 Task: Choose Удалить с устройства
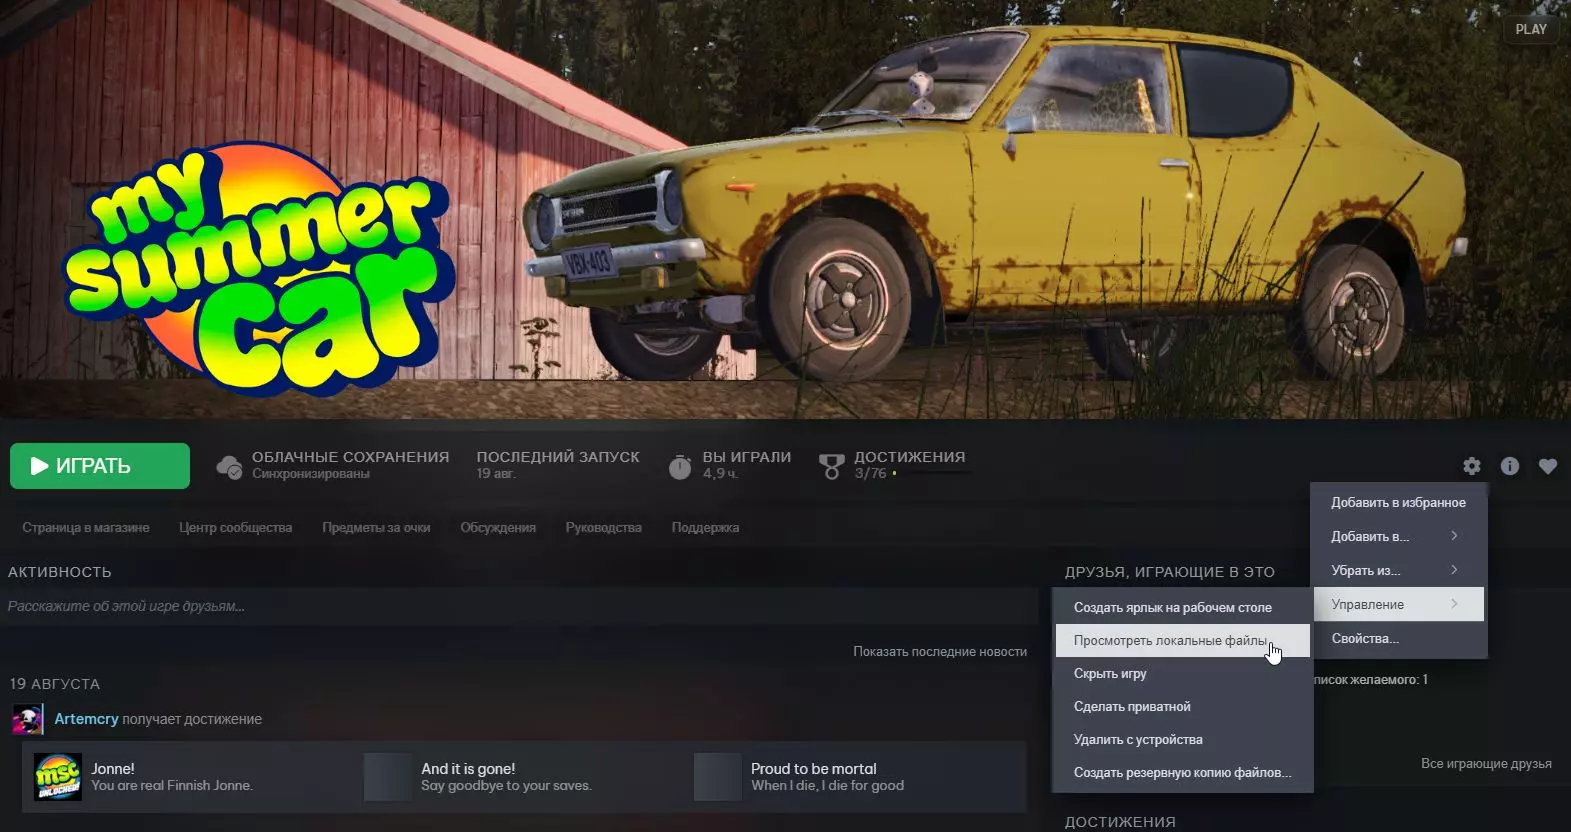(1182, 740)
